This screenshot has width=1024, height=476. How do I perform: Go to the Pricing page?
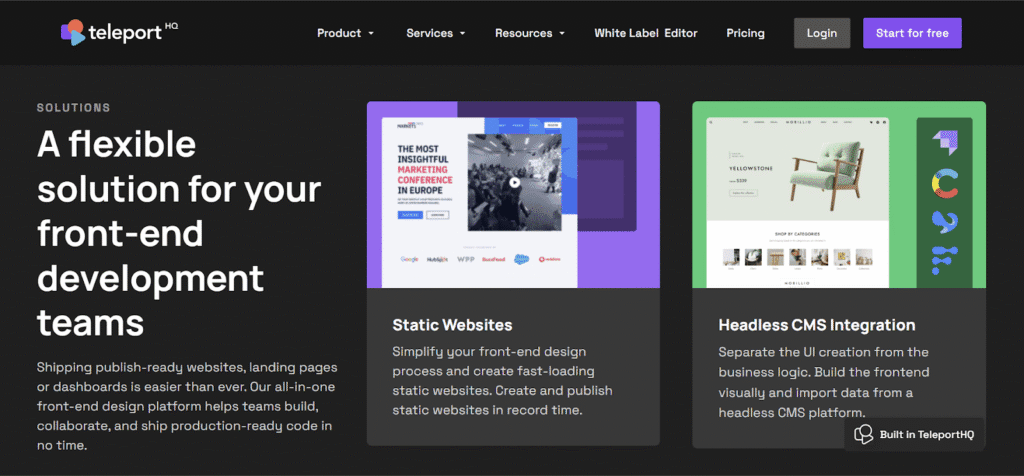(745, 33)
